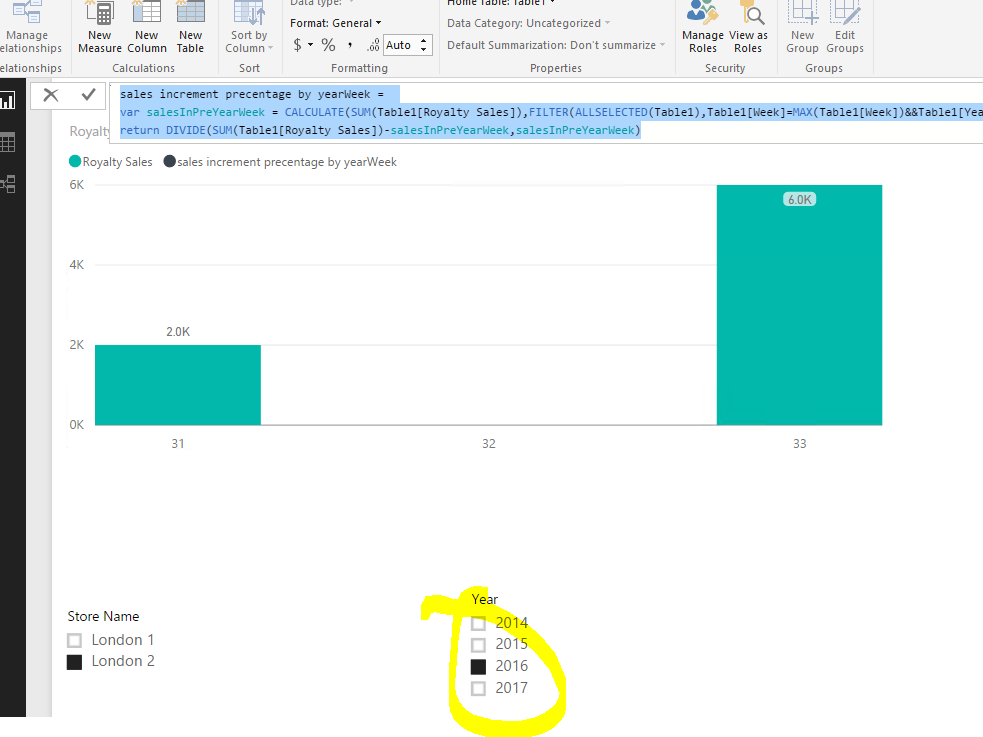Click the 2.0K data label

pyautogui.click(x=178, y=332)
